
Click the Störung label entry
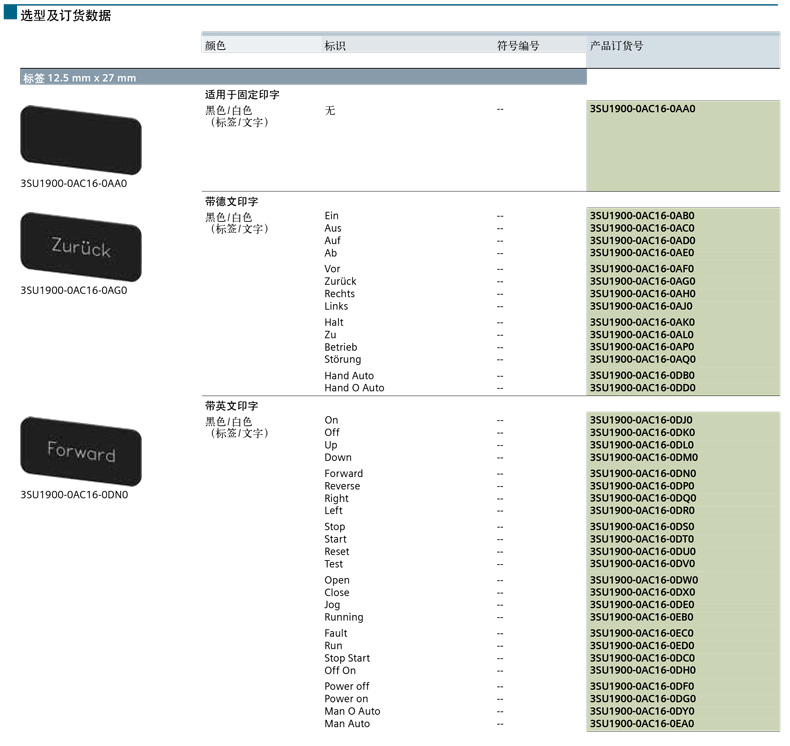(x=343, y=360)
